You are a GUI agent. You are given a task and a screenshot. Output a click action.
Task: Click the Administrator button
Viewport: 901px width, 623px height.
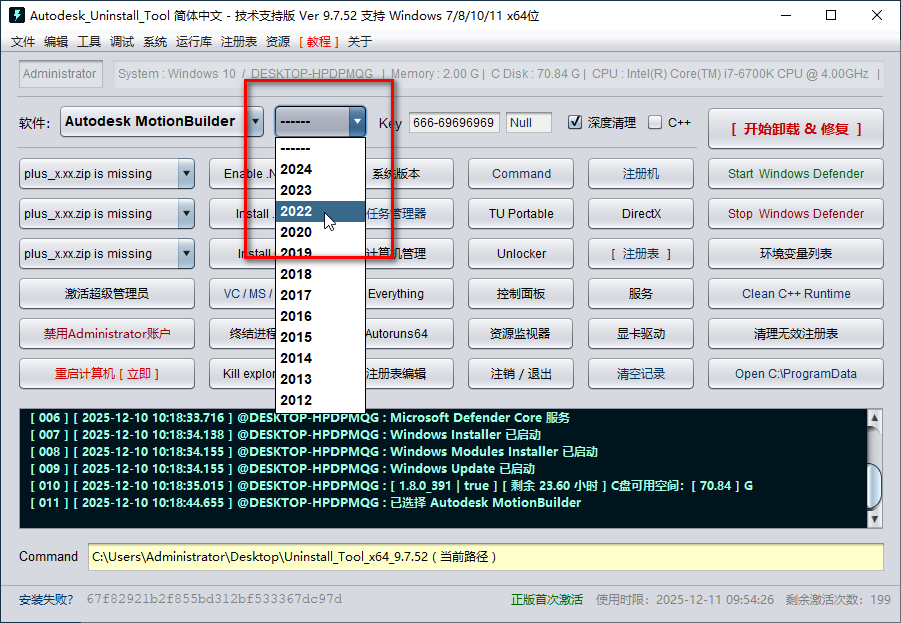(60, 74)
